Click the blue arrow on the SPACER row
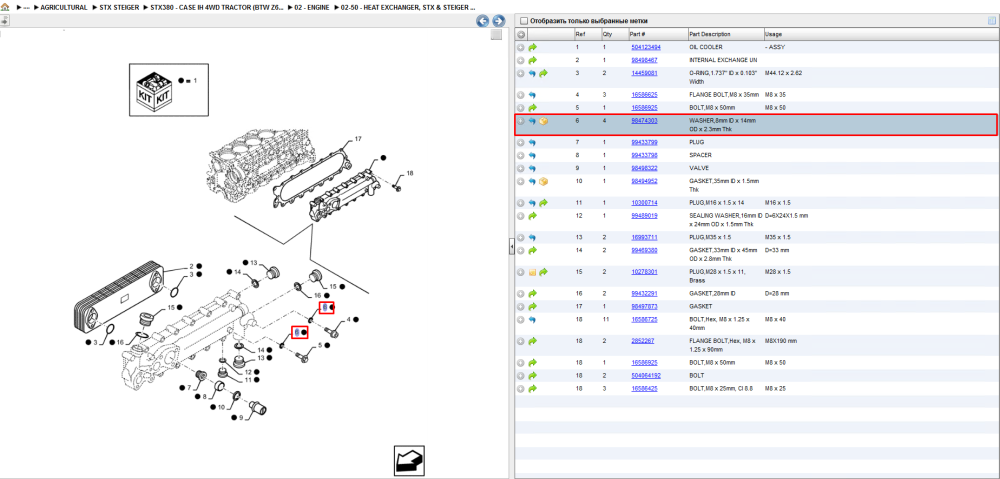 point(533,155)
